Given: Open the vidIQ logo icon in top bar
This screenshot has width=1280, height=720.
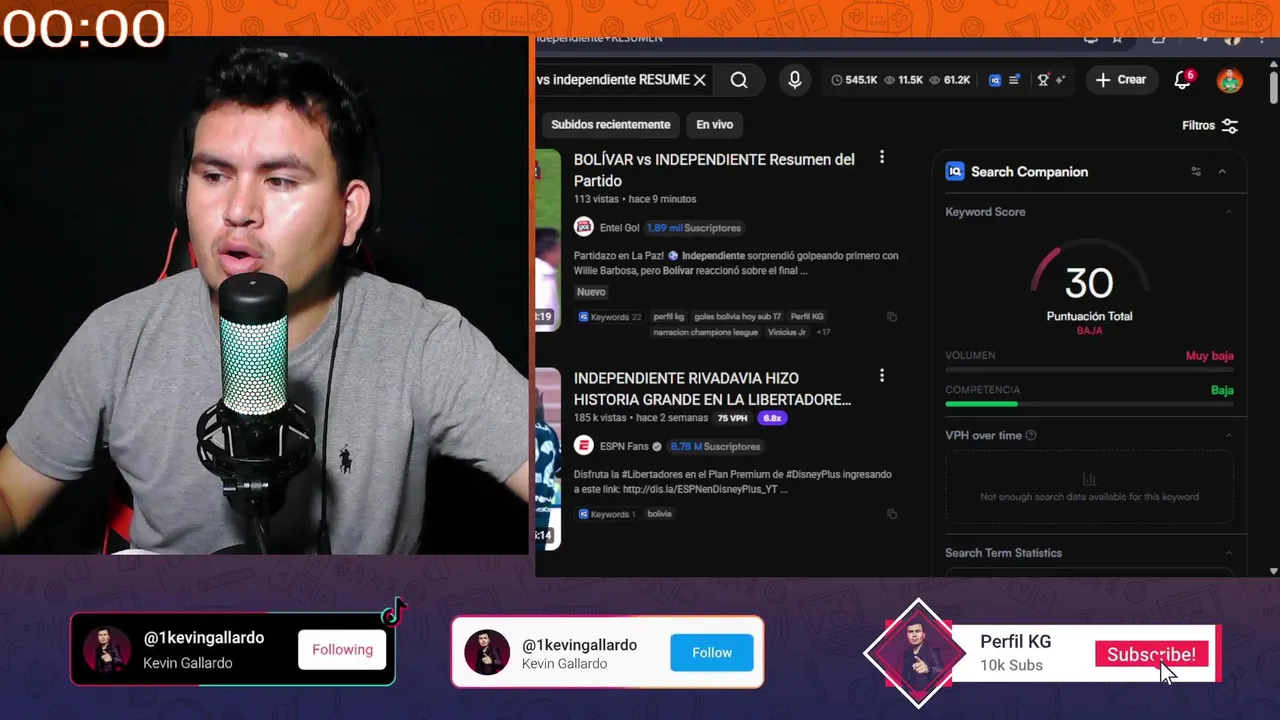Looking at the screenshot, I should coord(995,80).
